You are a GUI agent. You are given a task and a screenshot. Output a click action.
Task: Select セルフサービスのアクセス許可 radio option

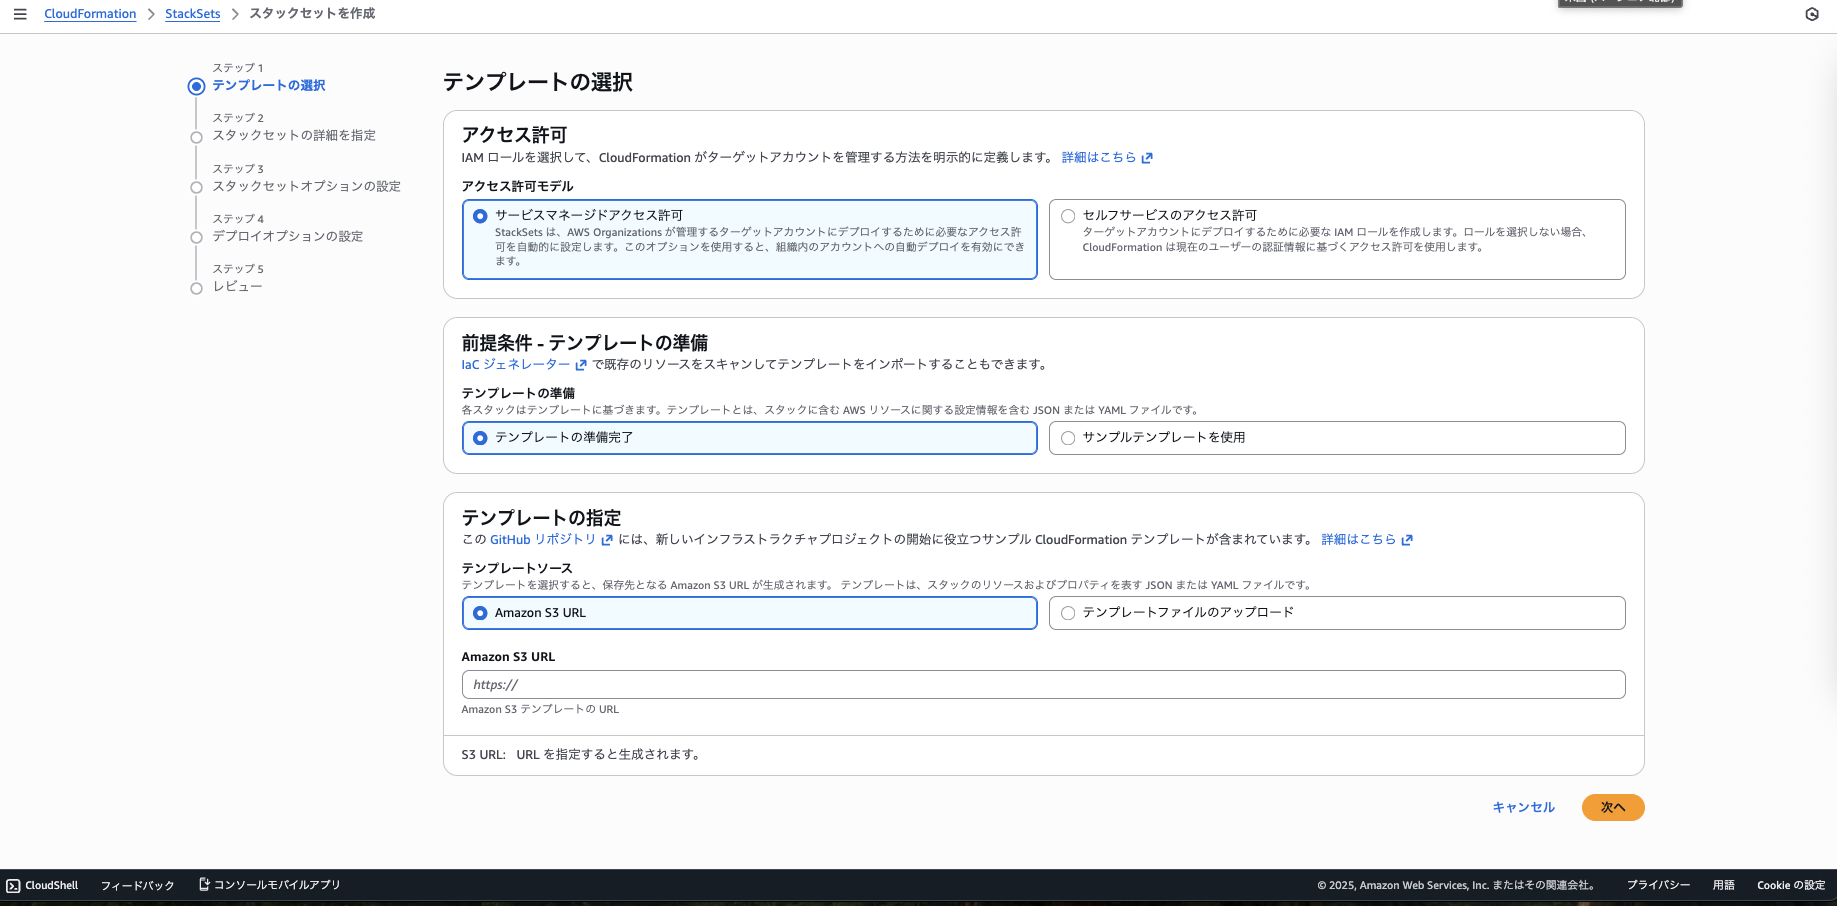pos(1067,215)
